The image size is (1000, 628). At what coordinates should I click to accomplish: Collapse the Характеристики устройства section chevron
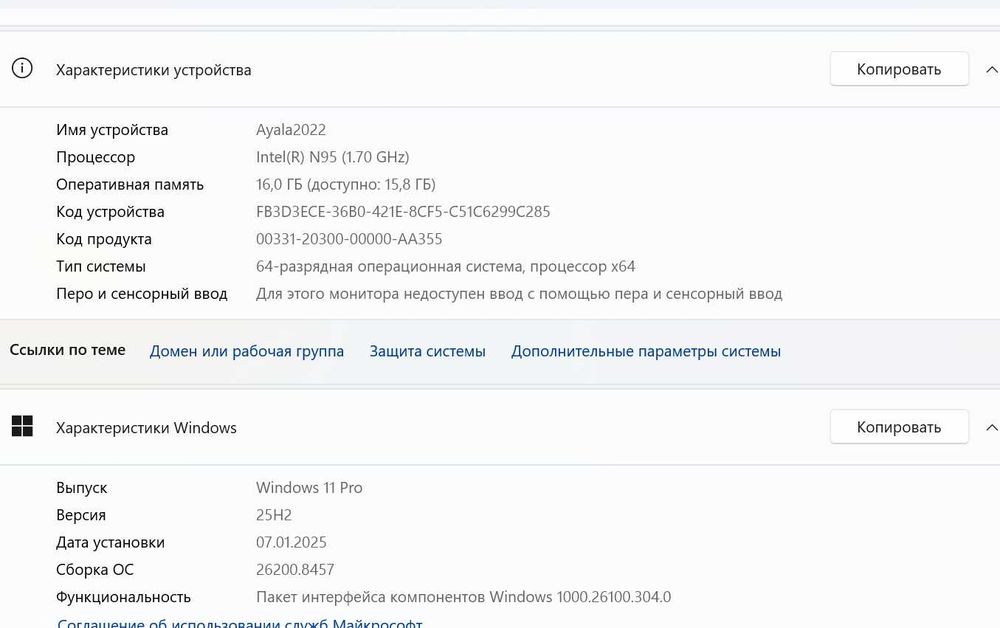(991, 69)
